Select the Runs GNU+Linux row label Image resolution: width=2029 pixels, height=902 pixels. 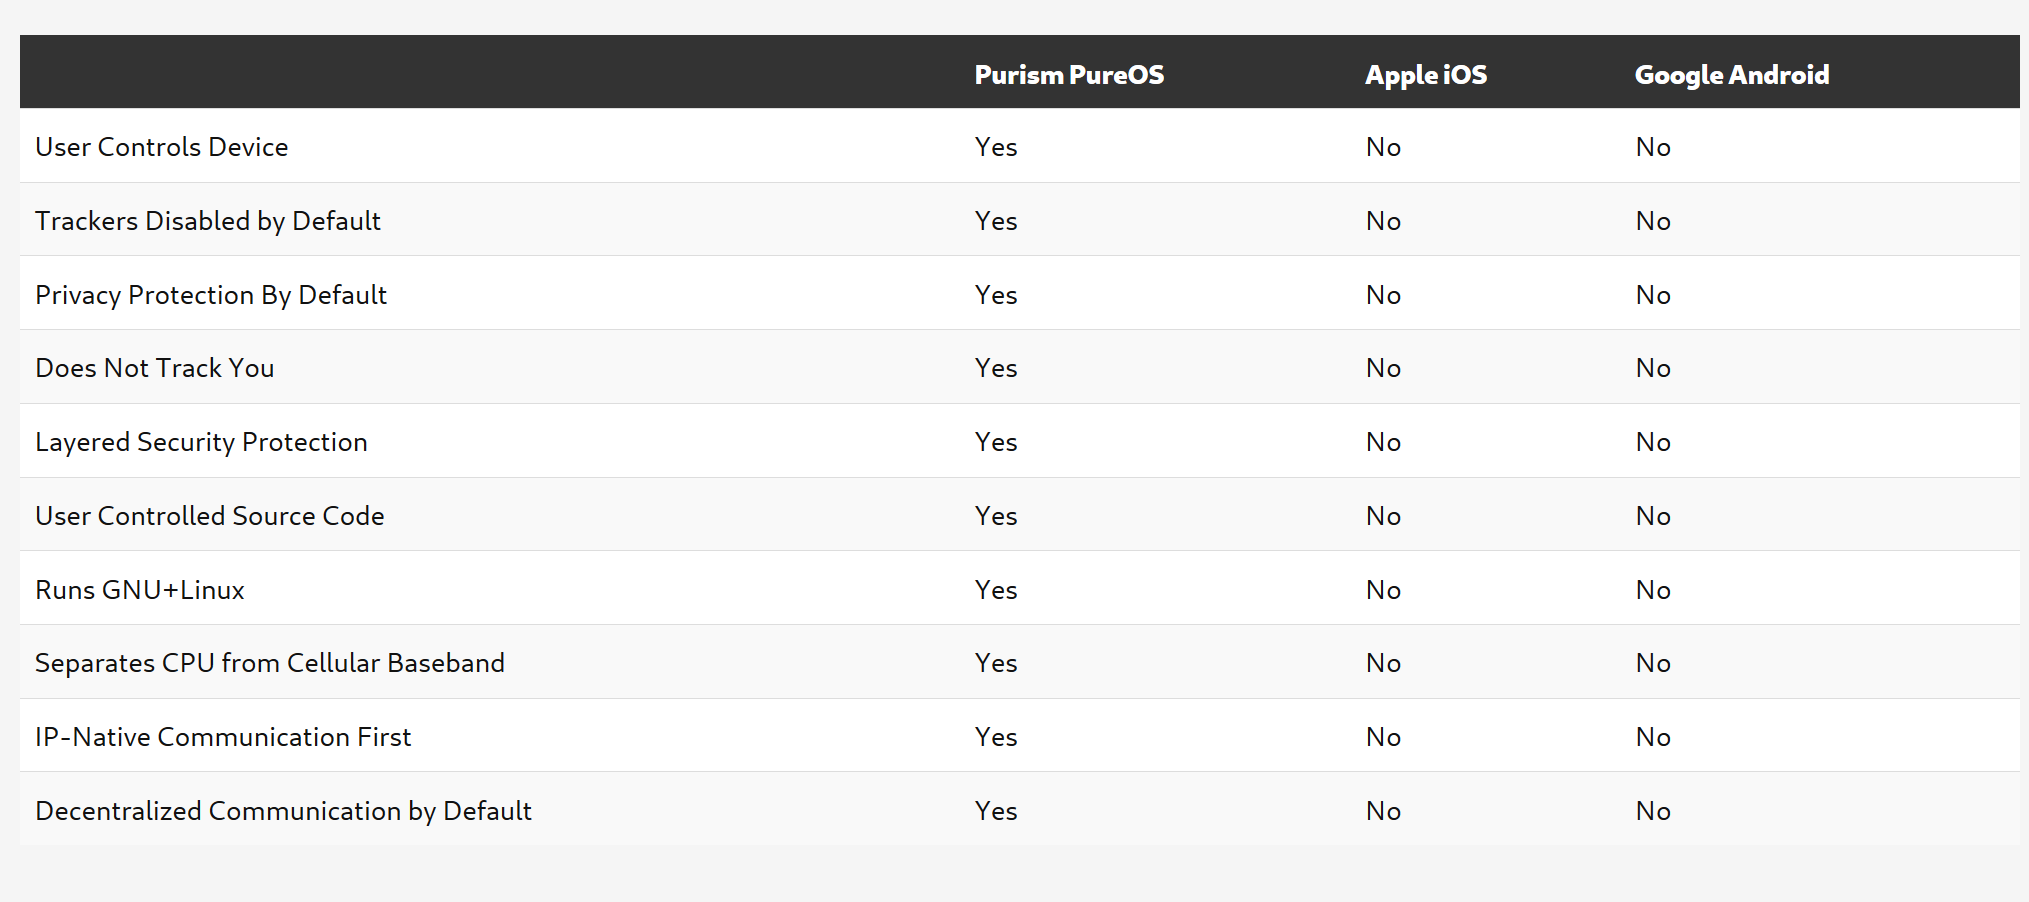tap(140, 590)
